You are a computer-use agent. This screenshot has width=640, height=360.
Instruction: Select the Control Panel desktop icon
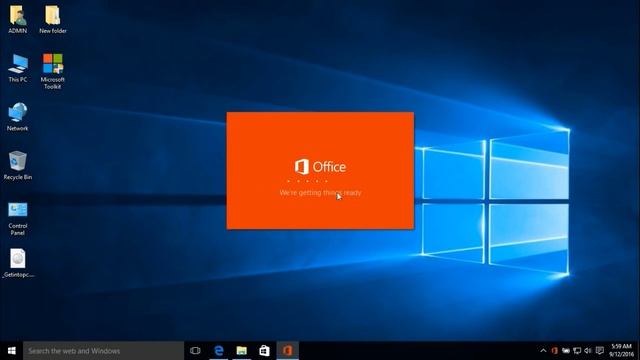pos(18,218)
